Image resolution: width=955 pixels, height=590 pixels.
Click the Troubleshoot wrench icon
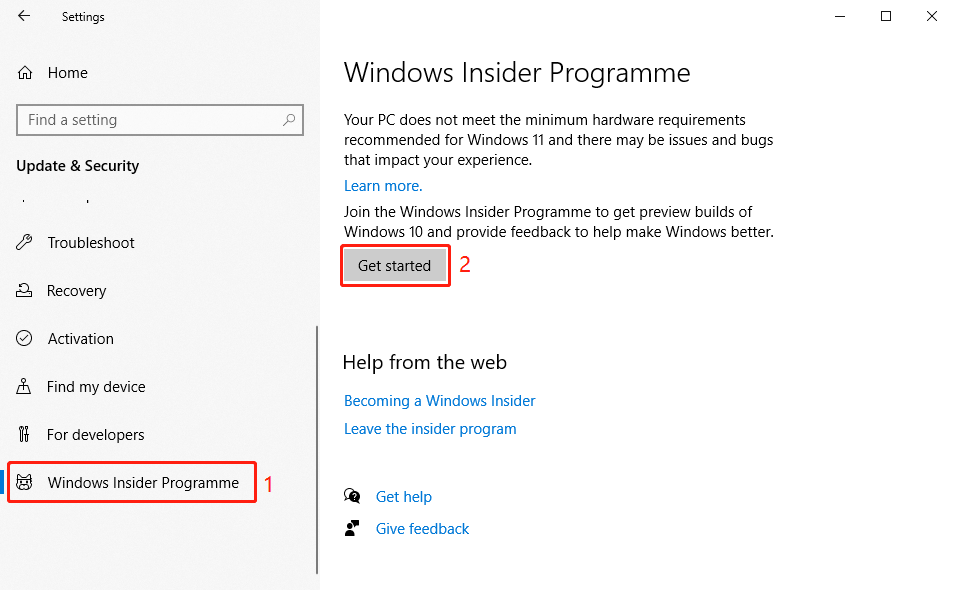tap(23, 242)
